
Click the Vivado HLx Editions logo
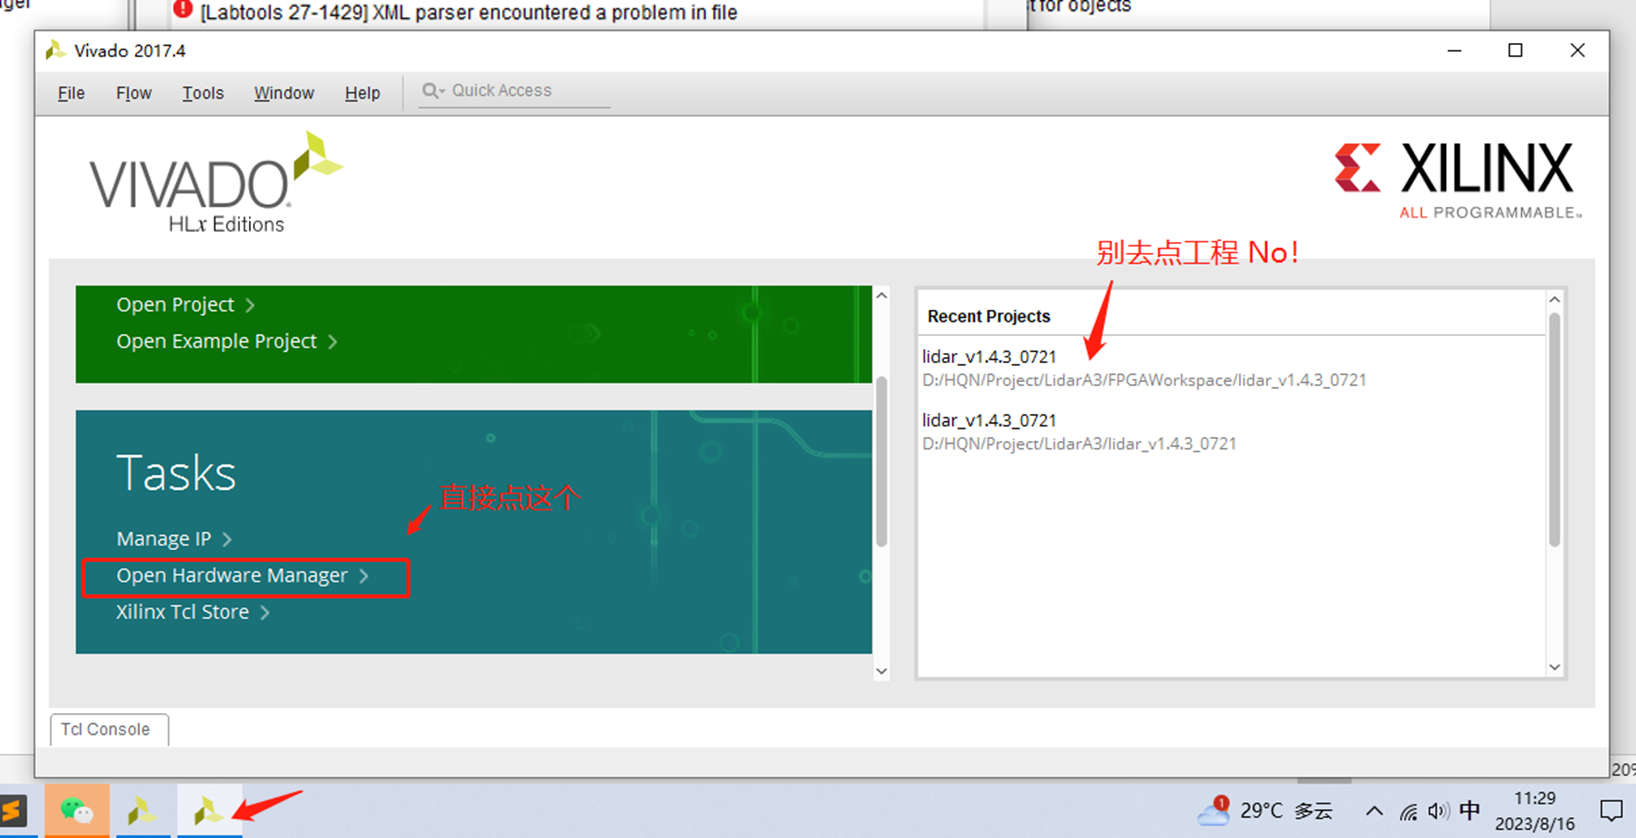point(215,184)
